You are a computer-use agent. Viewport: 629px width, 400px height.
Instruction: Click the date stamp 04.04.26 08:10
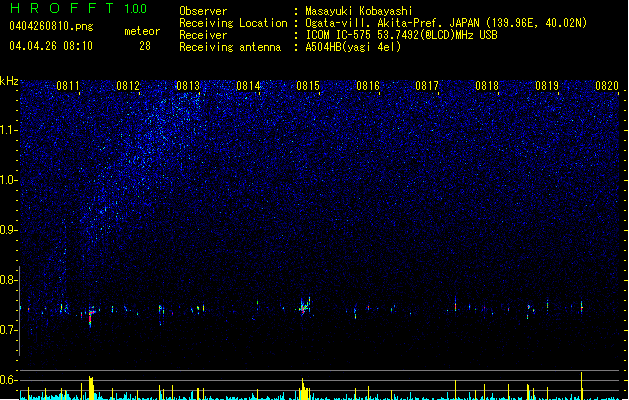51,46
